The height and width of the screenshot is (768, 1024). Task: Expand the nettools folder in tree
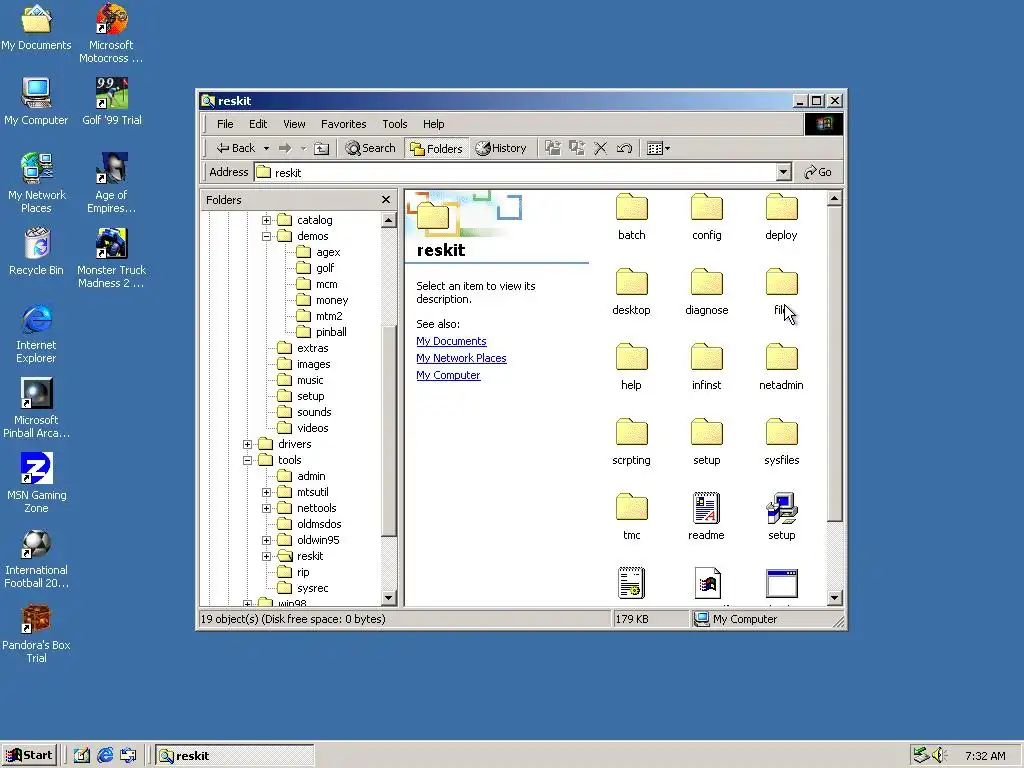266,508
